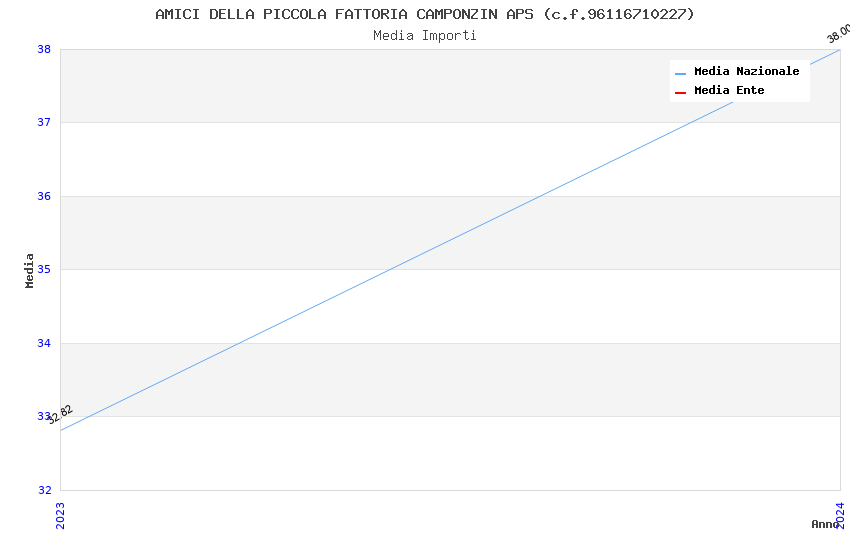850x550 pixels.
Task: Click the 38.00 data point label
Action: click(x=838, y=34)
